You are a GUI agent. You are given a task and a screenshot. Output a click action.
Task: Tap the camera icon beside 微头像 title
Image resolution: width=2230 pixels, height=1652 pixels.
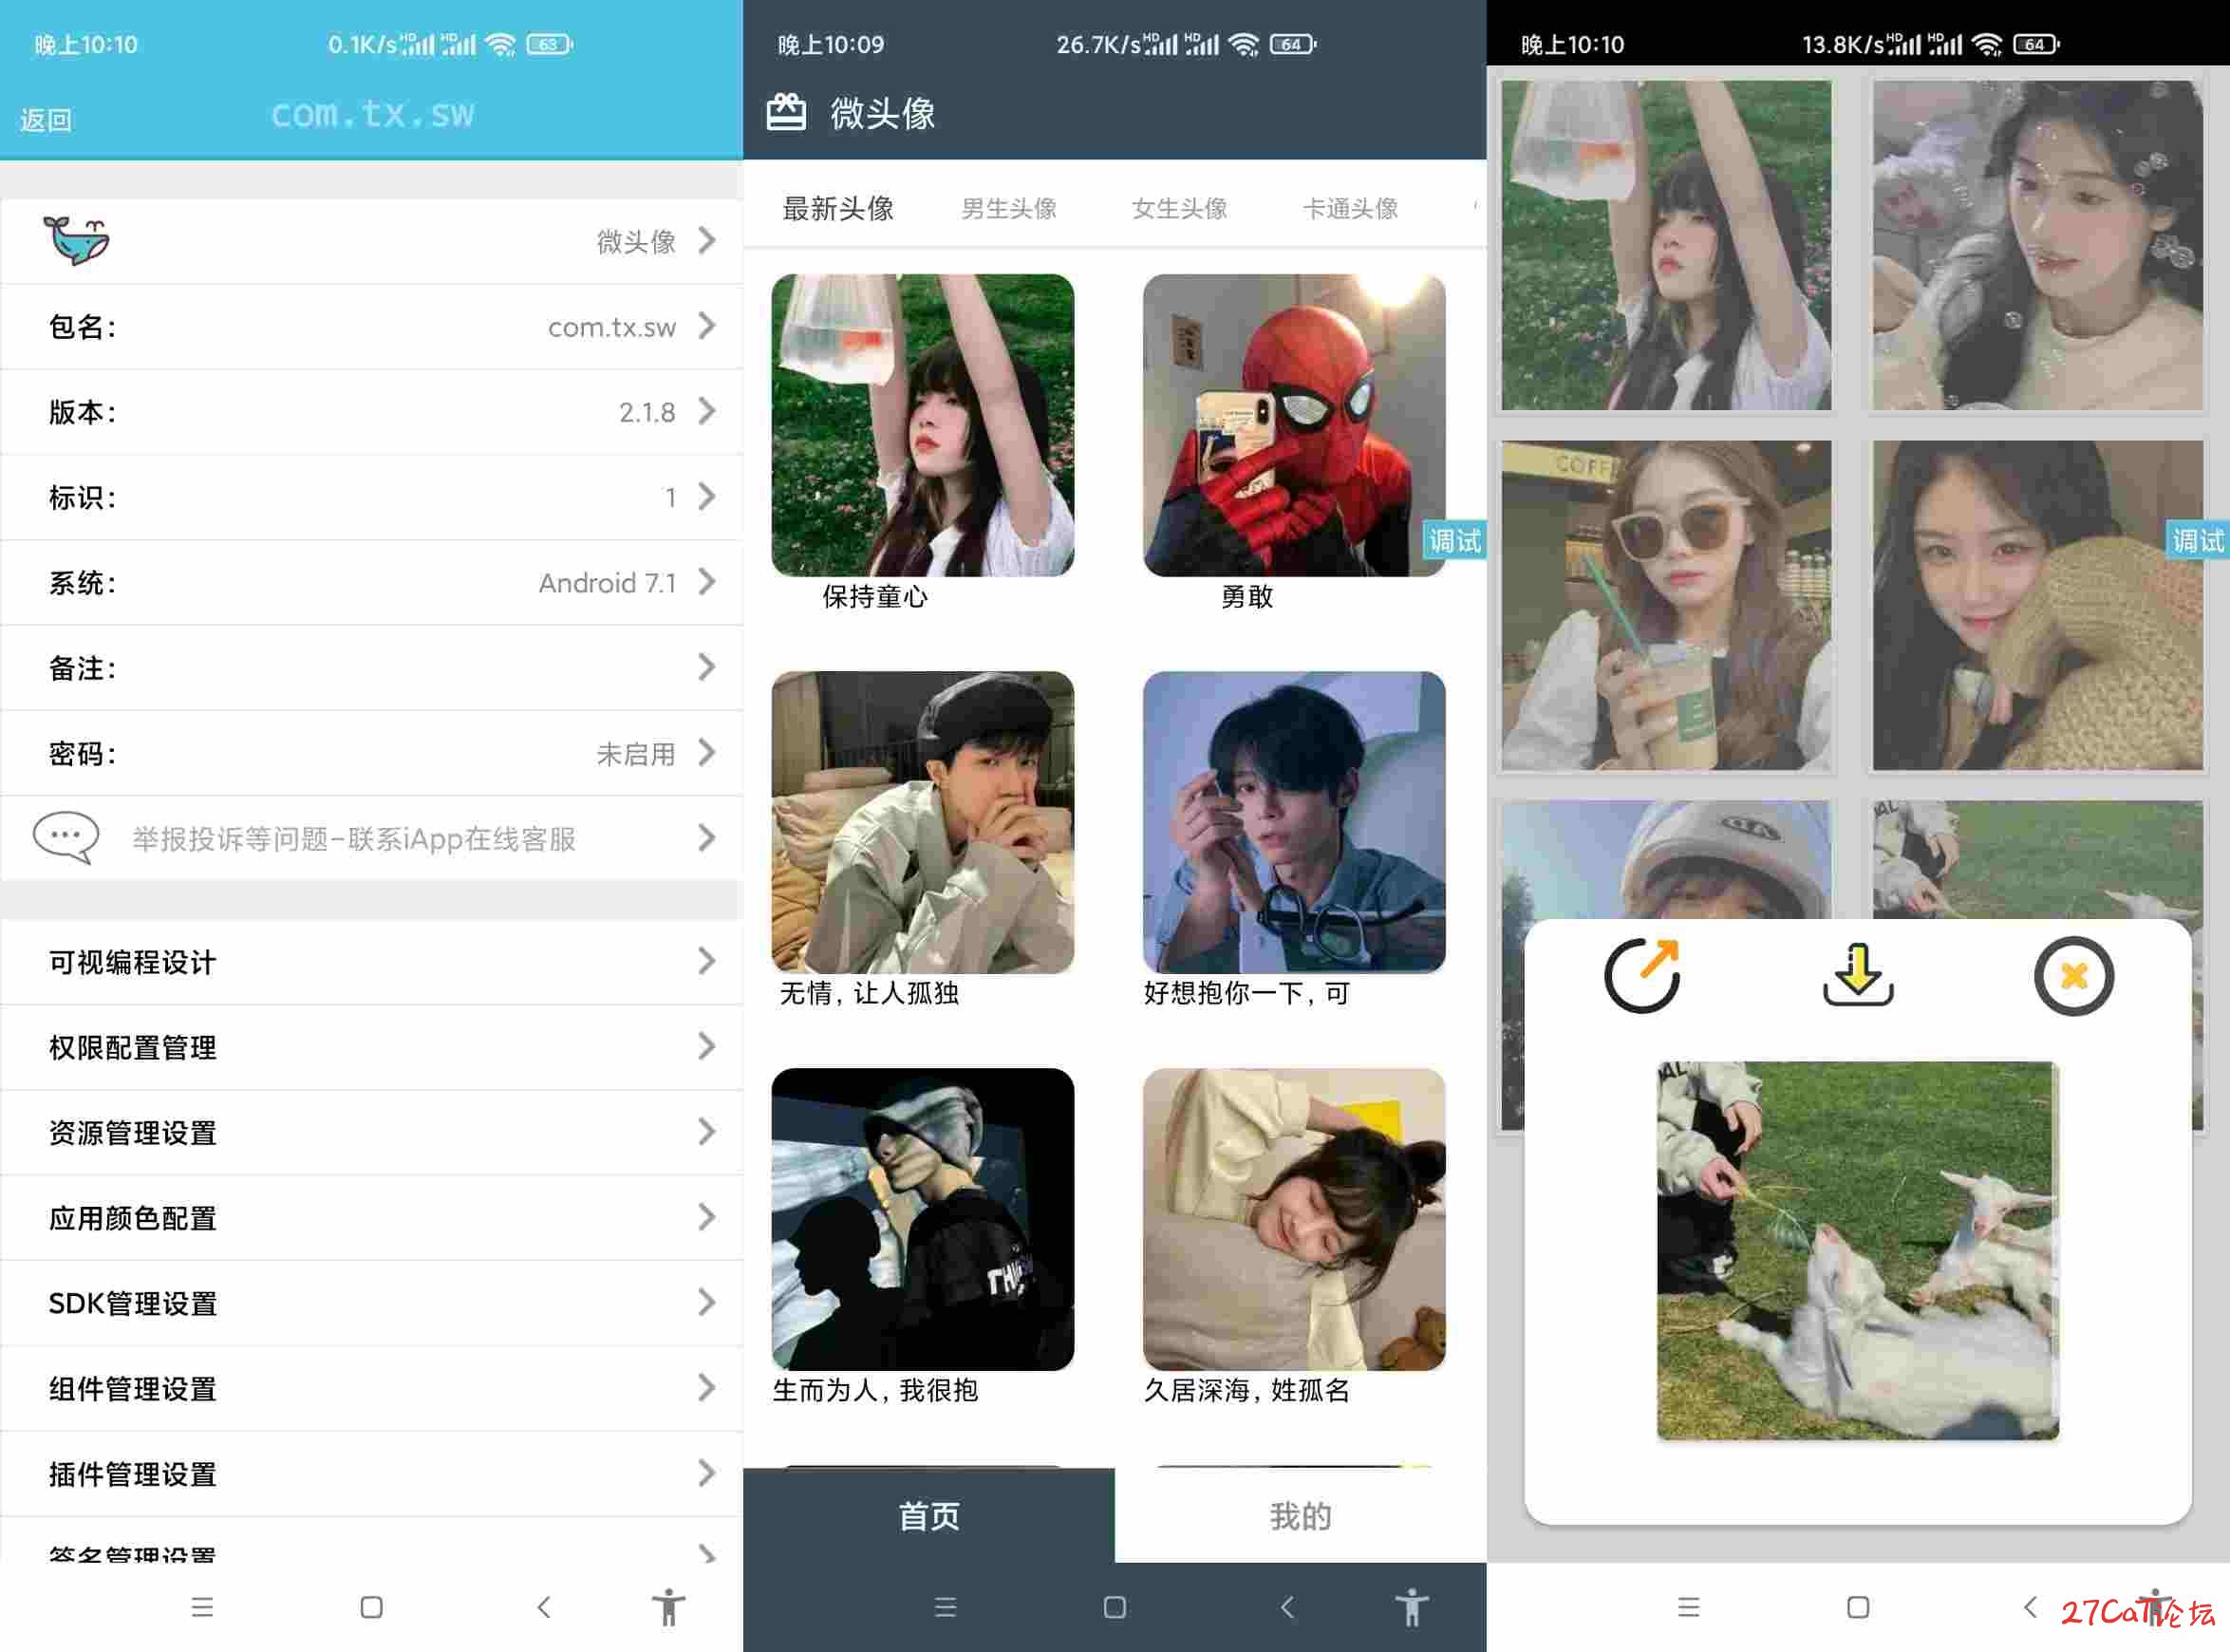click(x=786, y=112)
